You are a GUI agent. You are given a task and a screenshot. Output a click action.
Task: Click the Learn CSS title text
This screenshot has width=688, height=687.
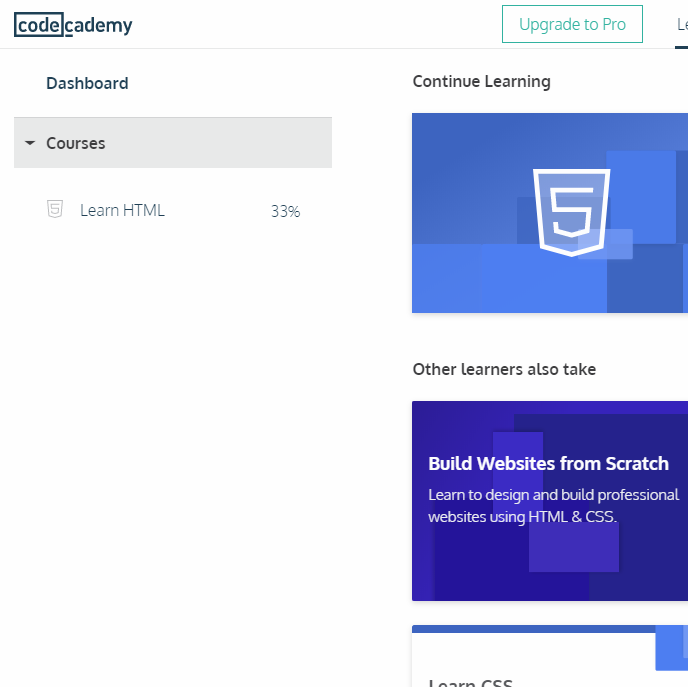(x=470, y=683)
